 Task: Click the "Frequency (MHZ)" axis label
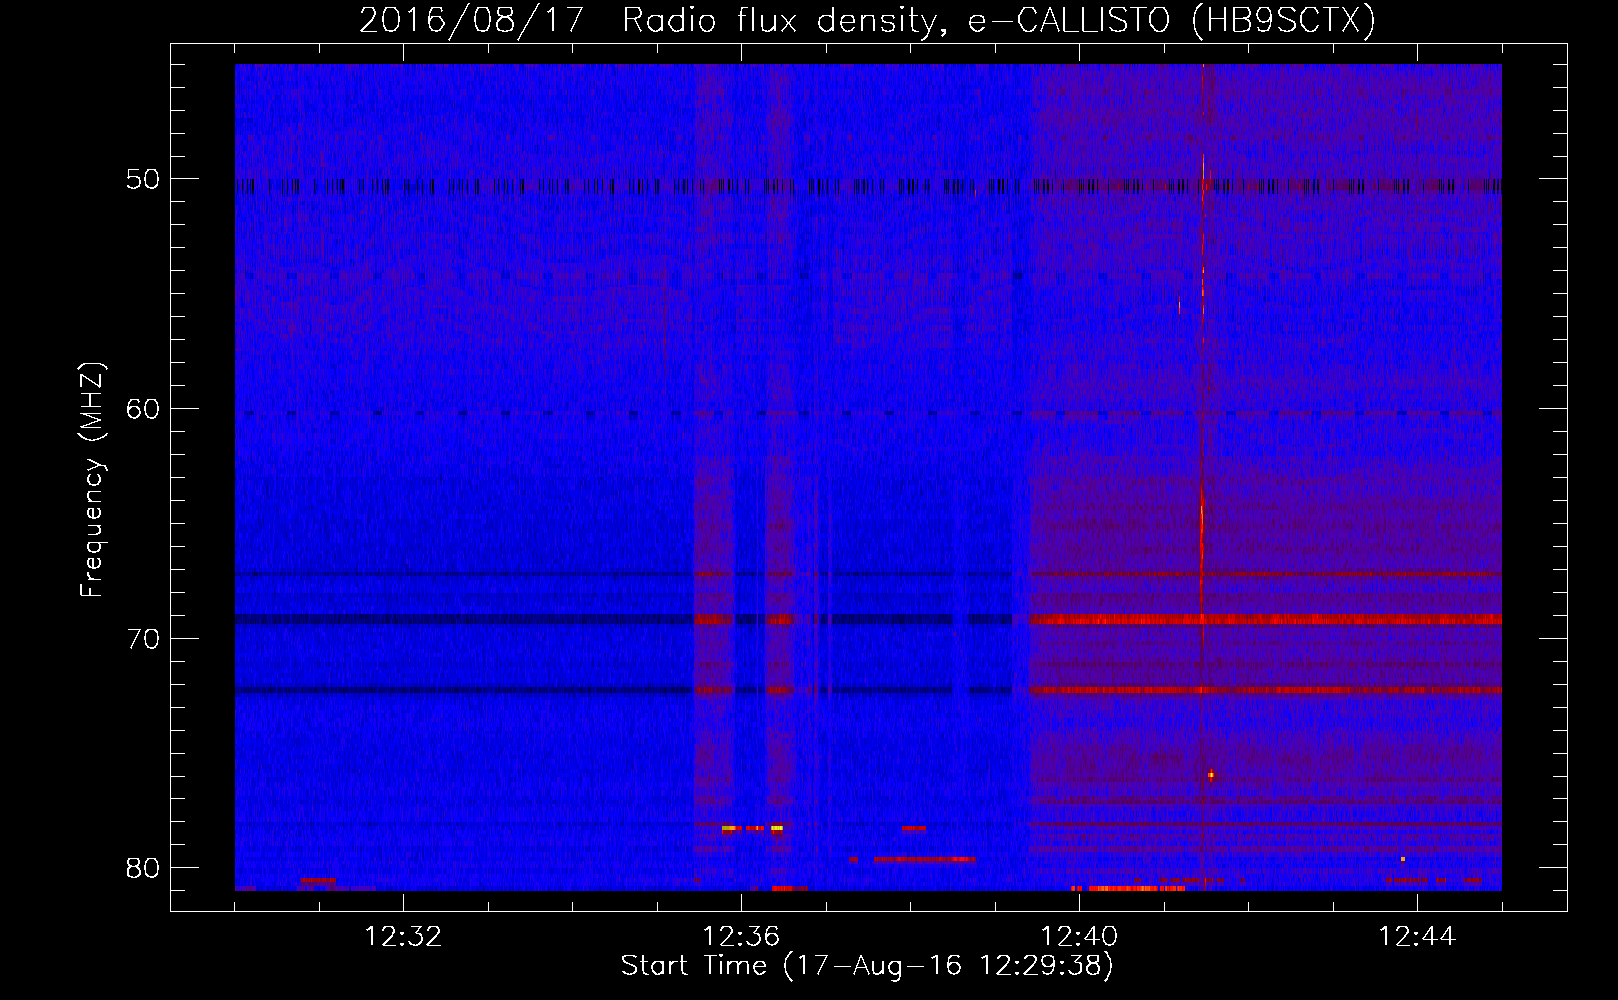point(92,480)
